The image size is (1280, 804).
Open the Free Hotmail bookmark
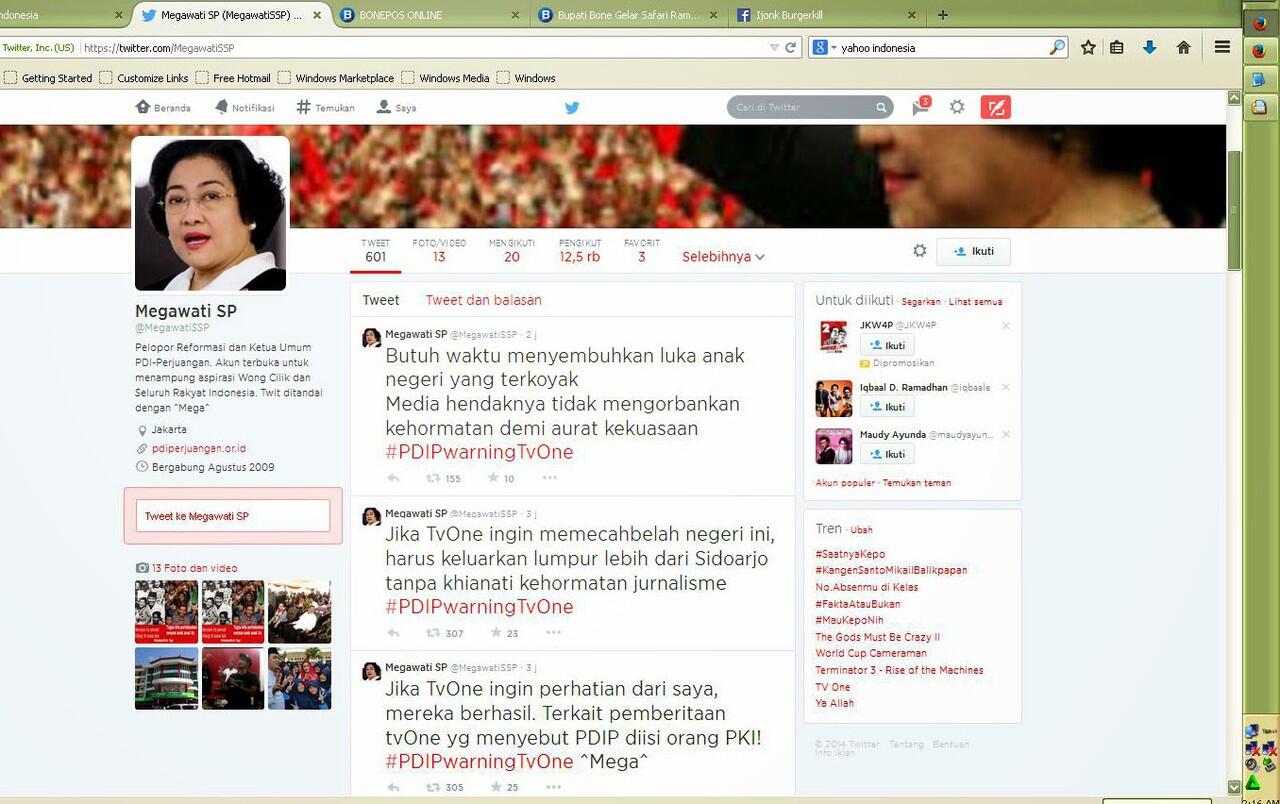pos(233,78)
